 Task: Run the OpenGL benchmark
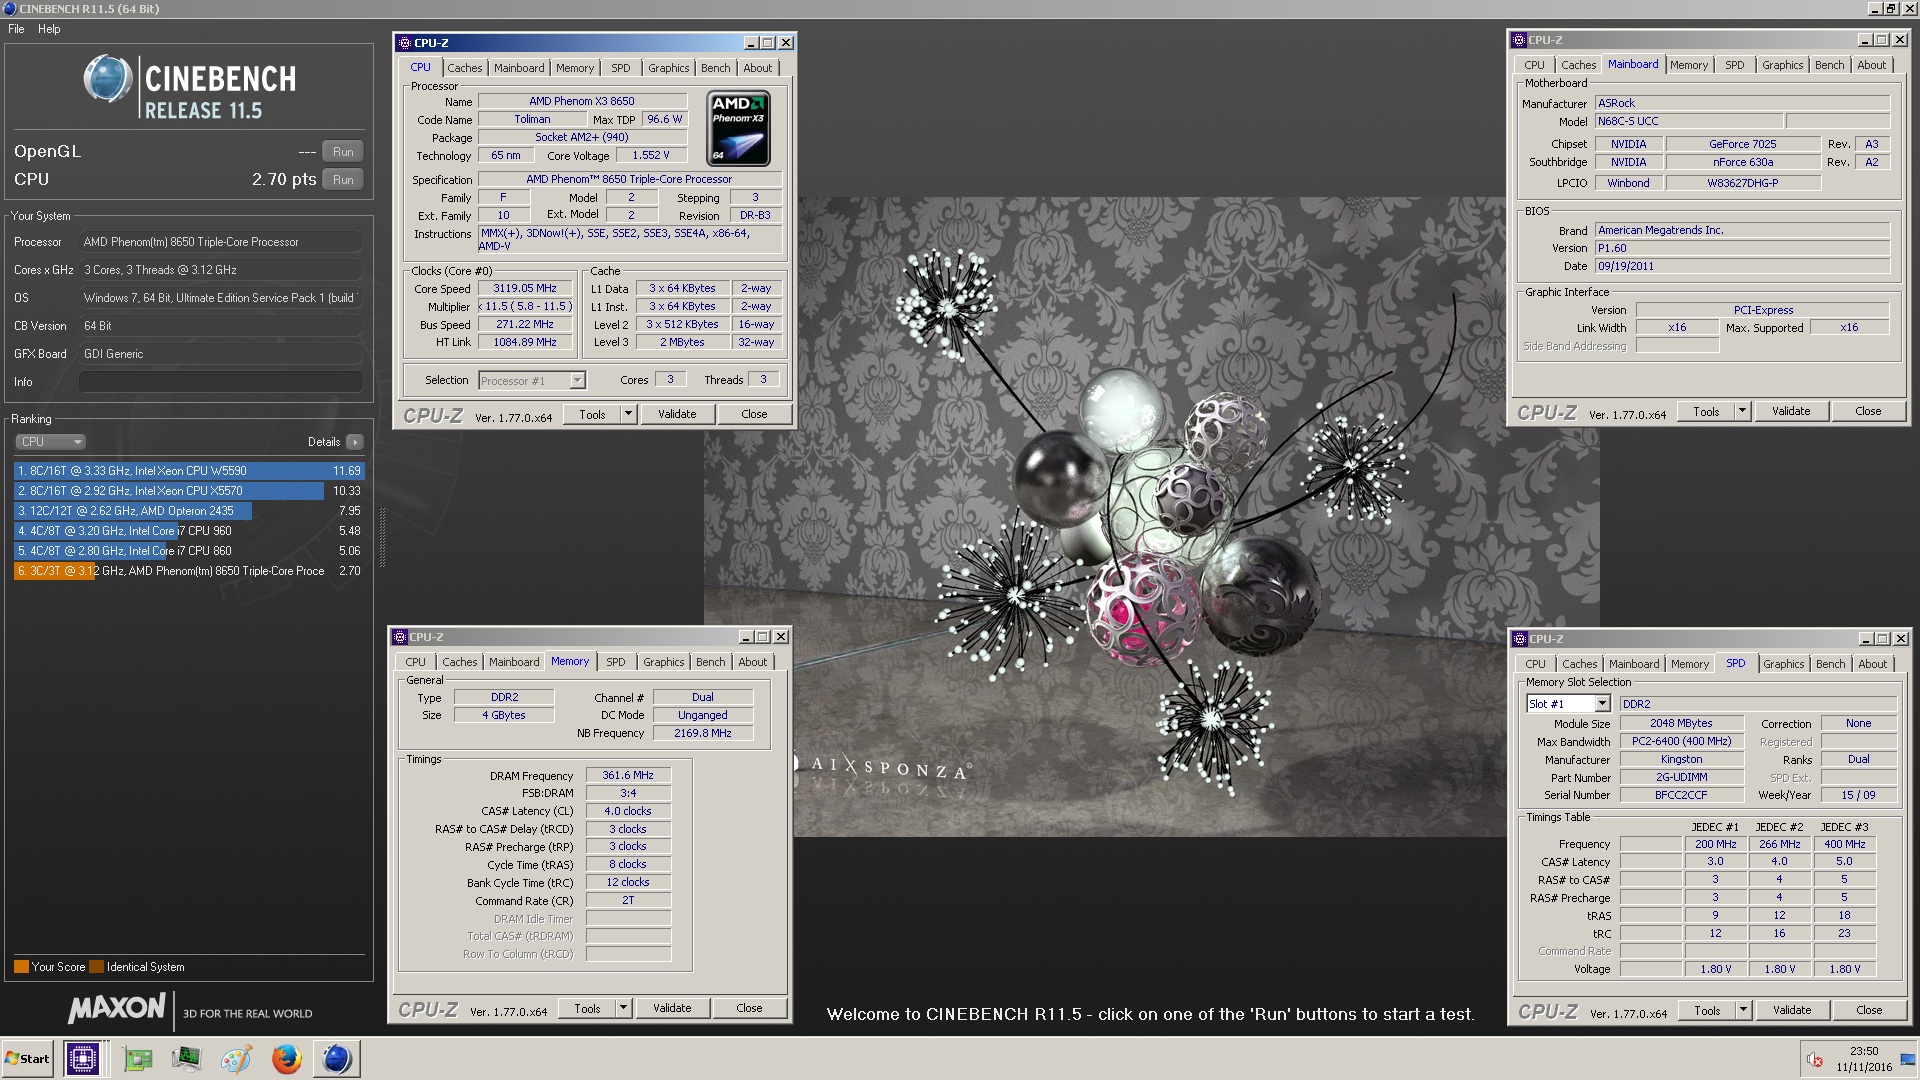tap(343, 152)
